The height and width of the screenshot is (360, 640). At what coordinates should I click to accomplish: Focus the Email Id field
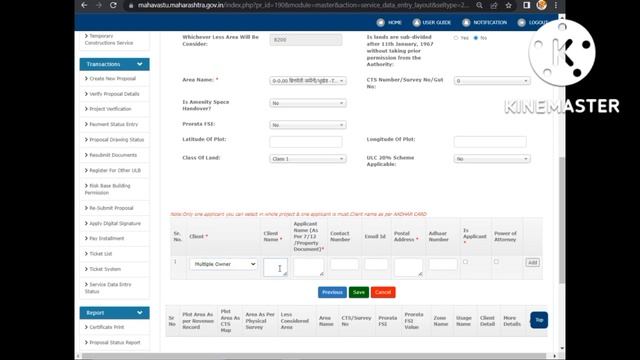click(x=376, y=264)
